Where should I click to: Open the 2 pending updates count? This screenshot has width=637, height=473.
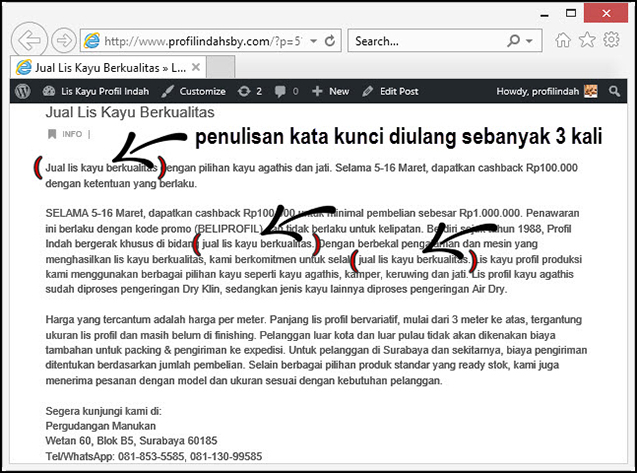259,91
